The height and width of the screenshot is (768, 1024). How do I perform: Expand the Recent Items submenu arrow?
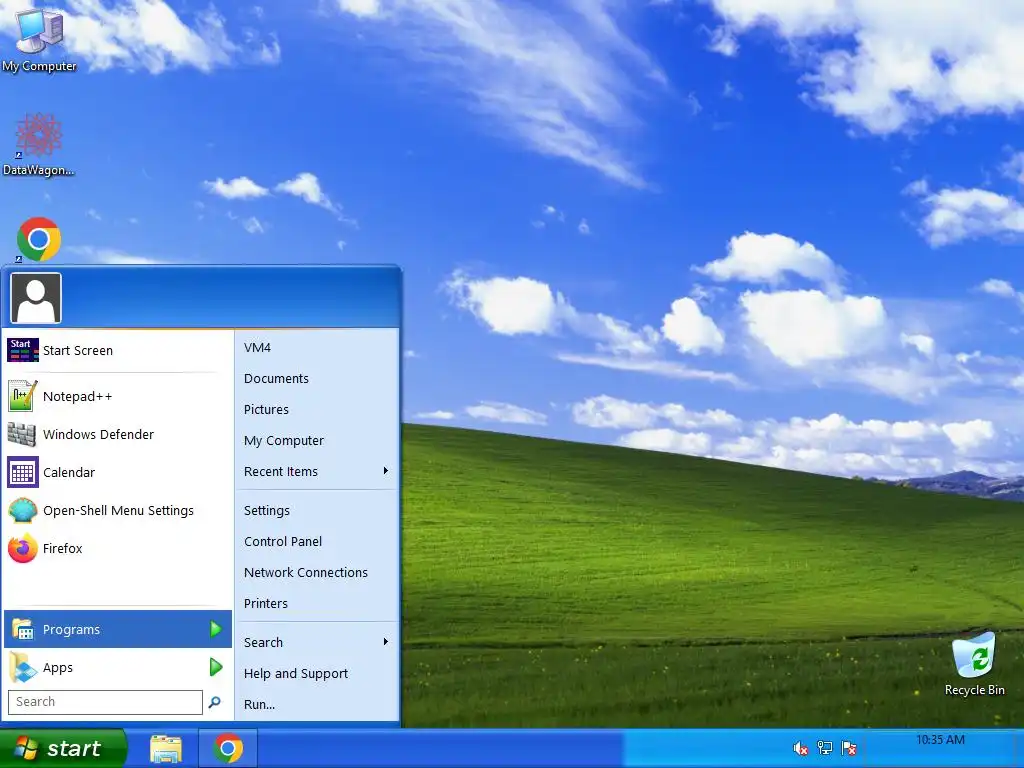point(385,471)
